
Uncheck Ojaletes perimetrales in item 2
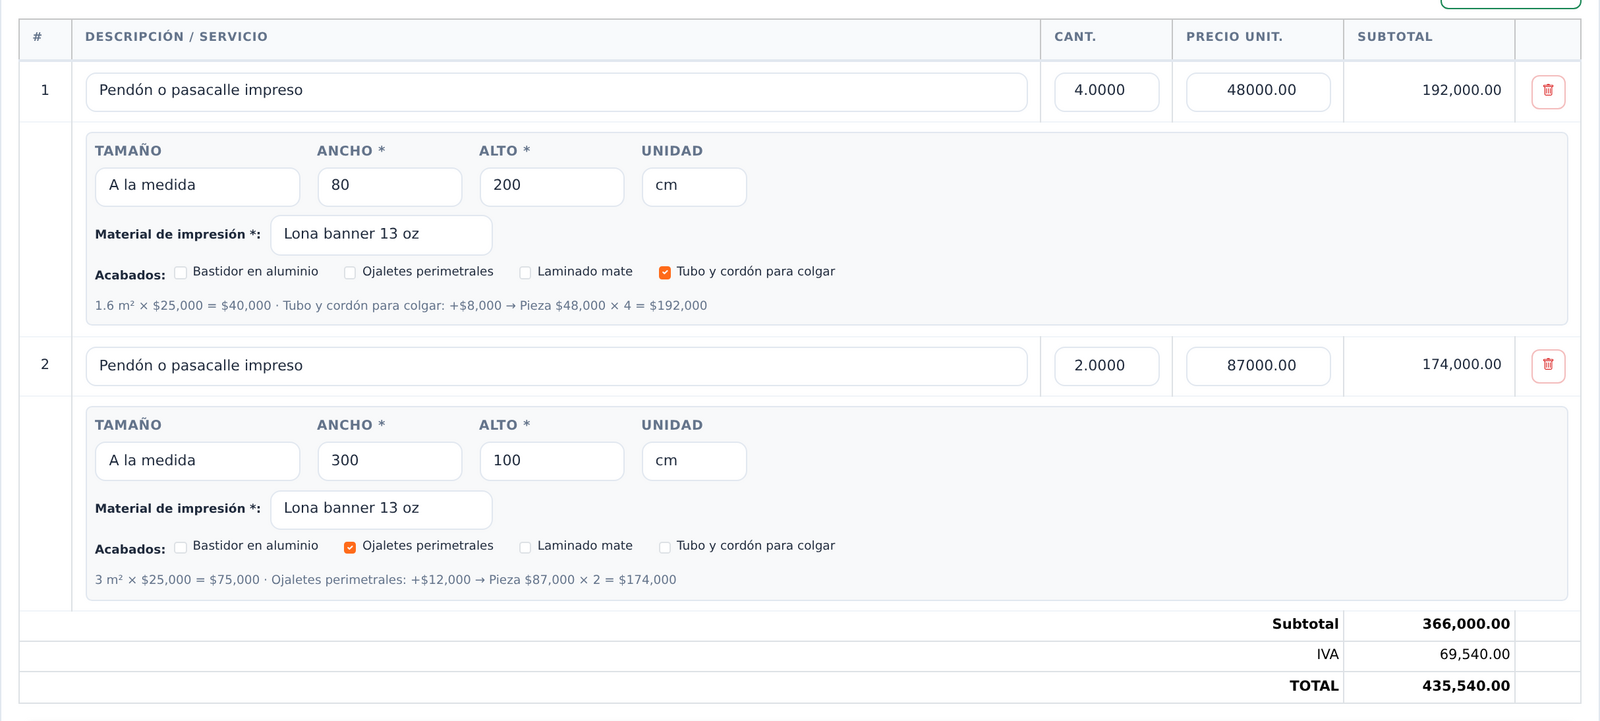[350, 547]
